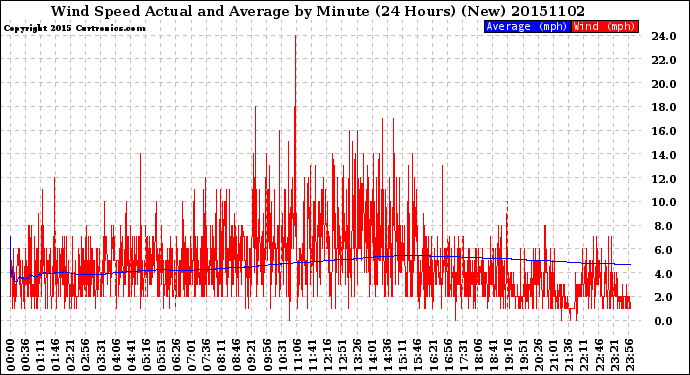Screen dimensions: 690x375
Task: Click the 11:41 time label
Action: tap(312, 355)
